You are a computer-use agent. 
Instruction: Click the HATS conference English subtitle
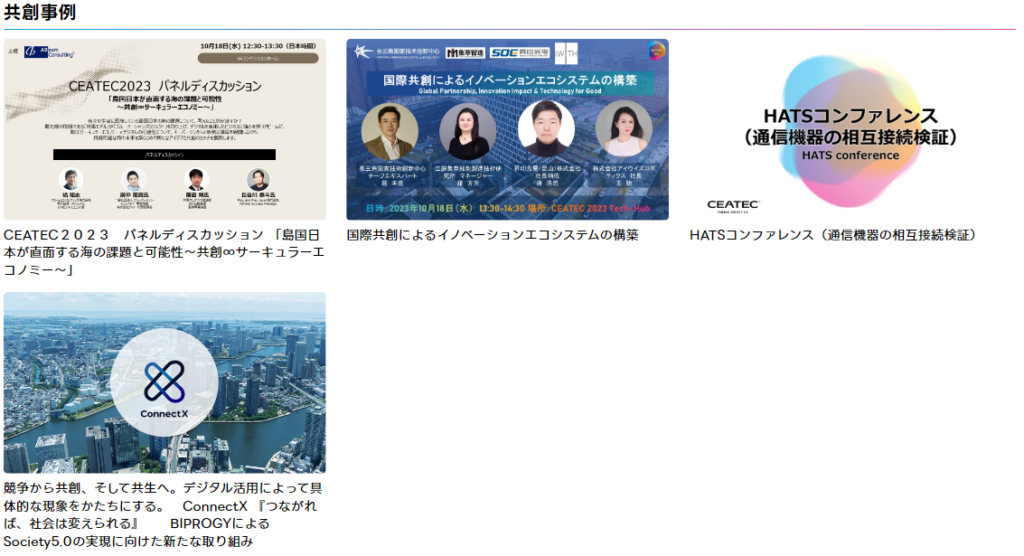click(x=850, y=155)
